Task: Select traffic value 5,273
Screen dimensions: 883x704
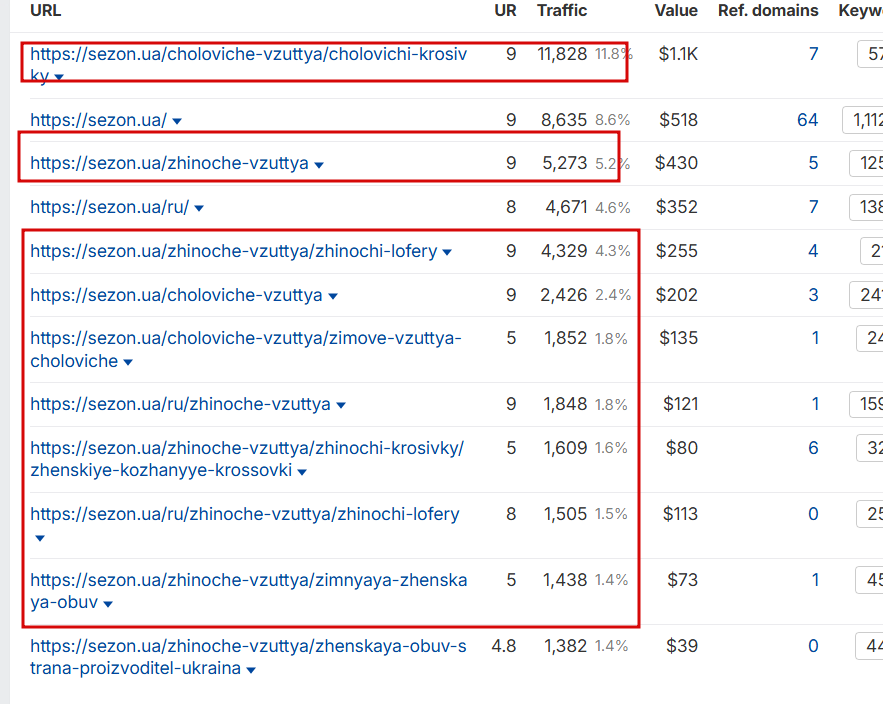Action: 564,163
